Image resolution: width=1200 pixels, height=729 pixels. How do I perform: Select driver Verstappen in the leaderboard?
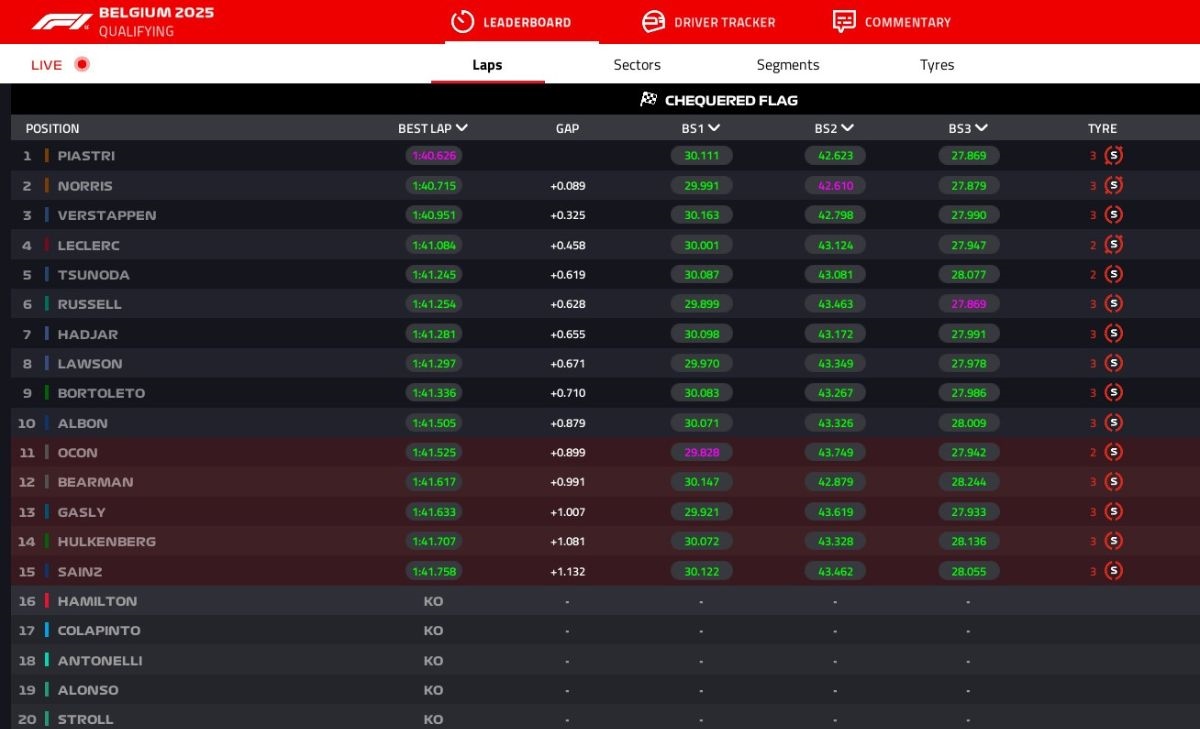(106, 215)
